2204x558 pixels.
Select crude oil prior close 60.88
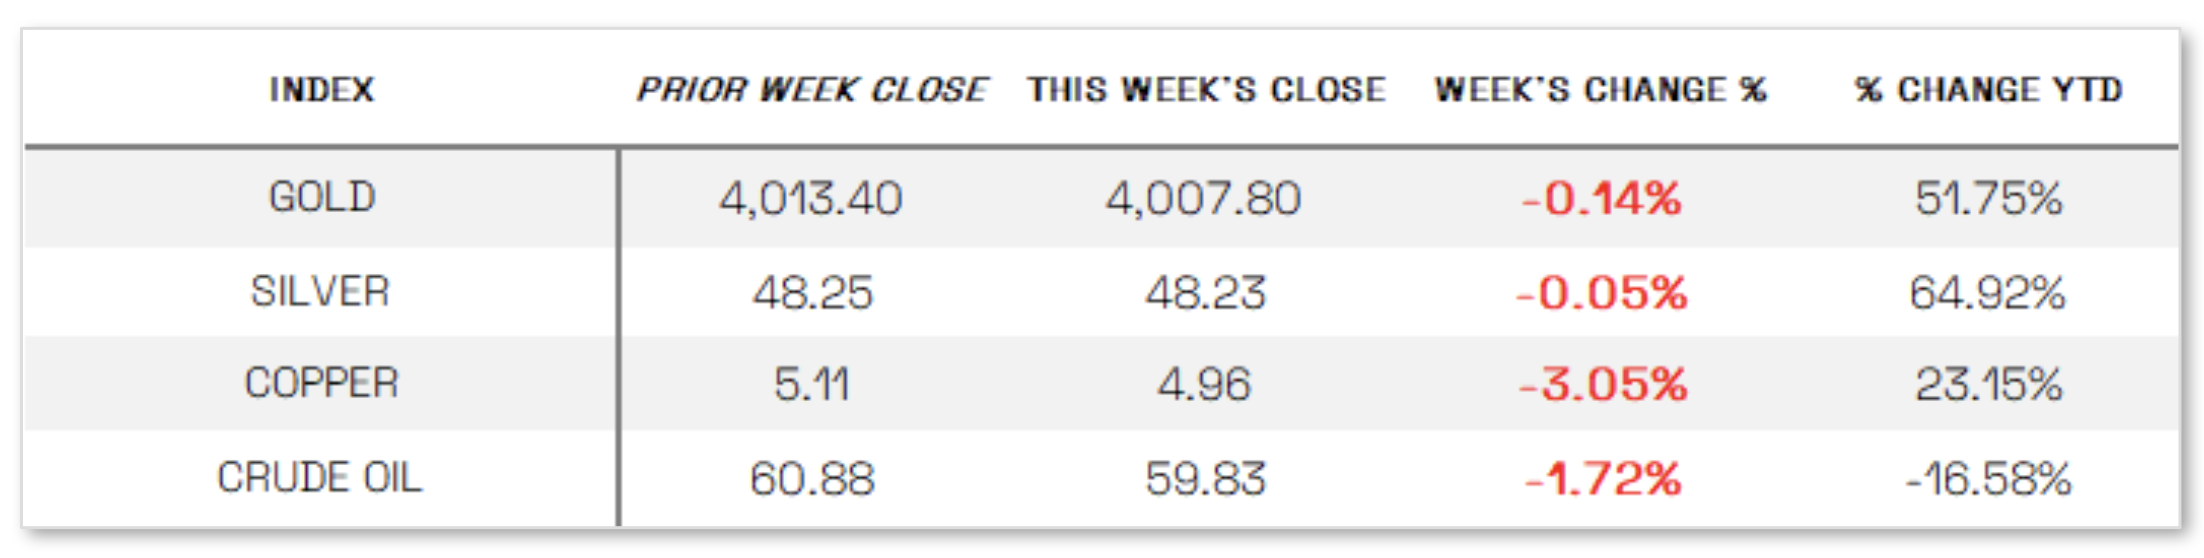tap(812, 478)
